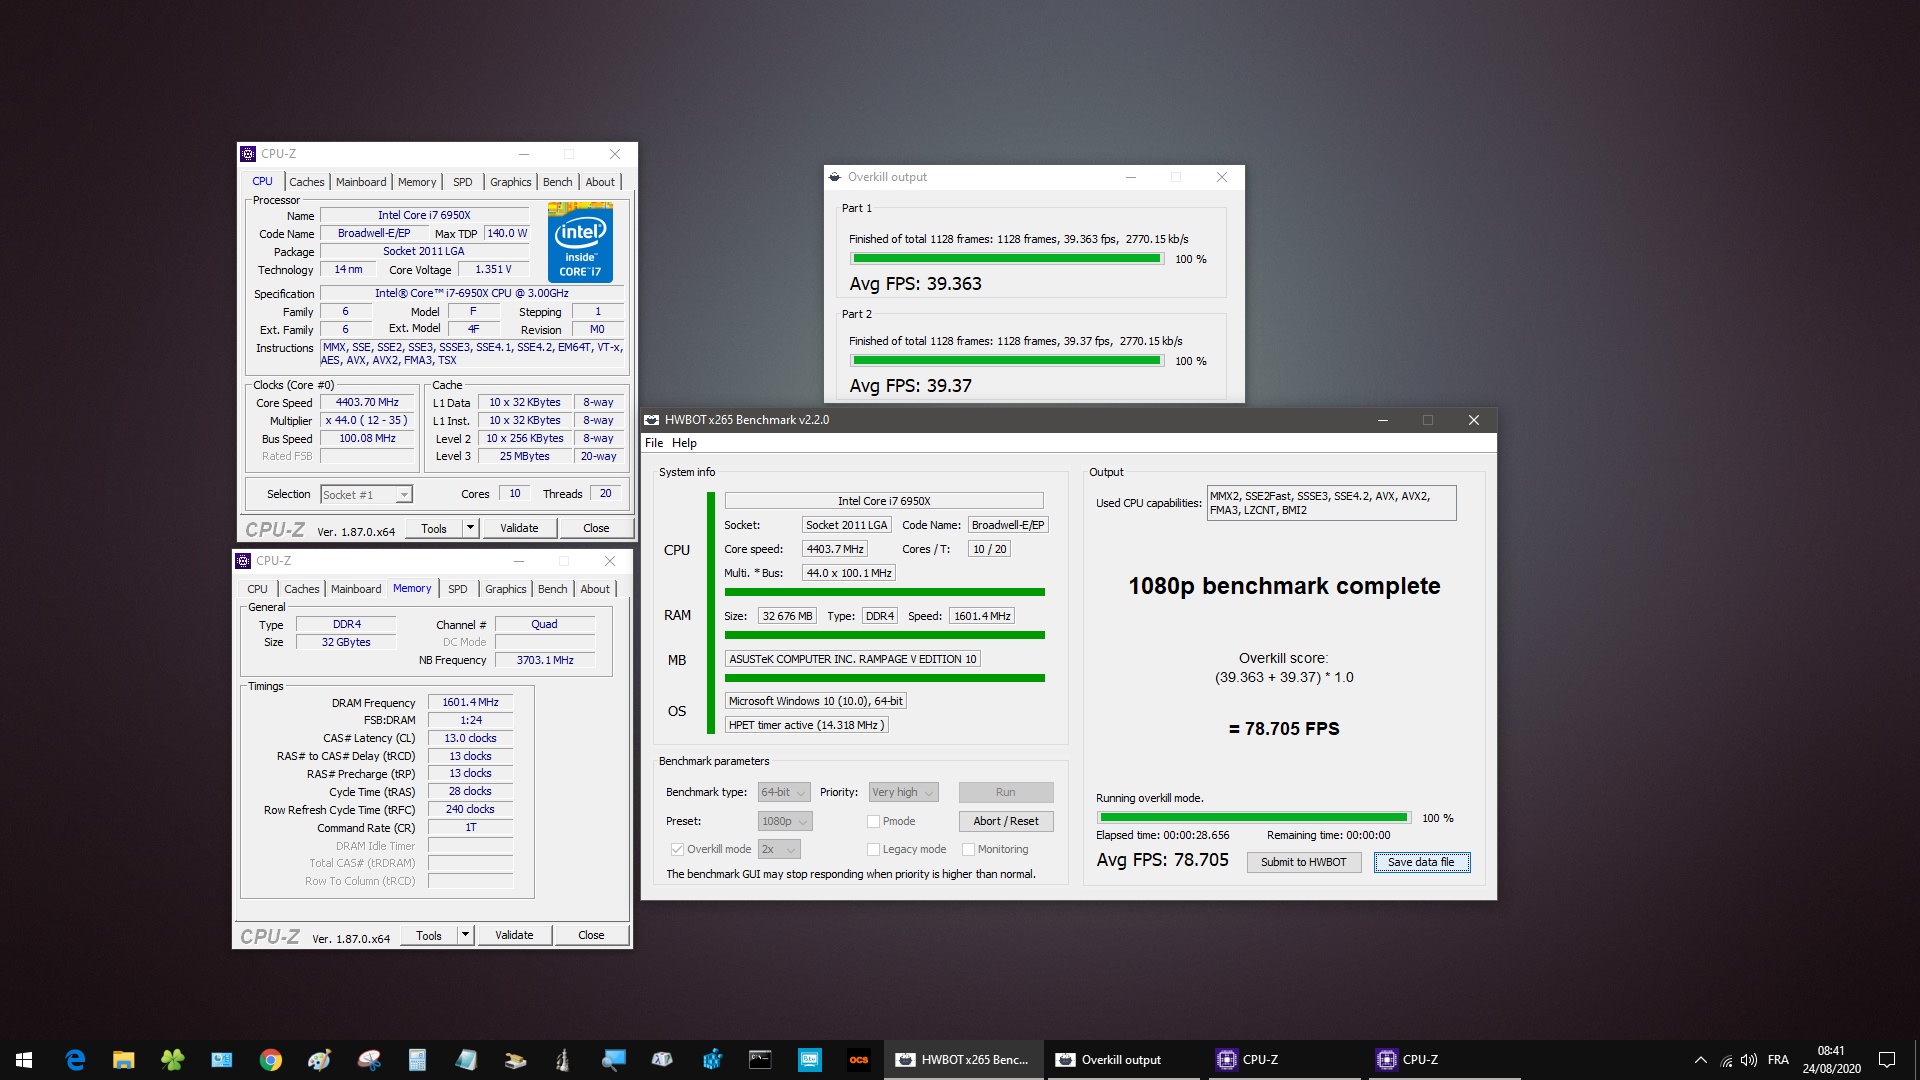The height and width of the screenshot is (1080, 1920).
Task: Switch to Caches tab in top CPU-Z
Action: pos(307,182)
